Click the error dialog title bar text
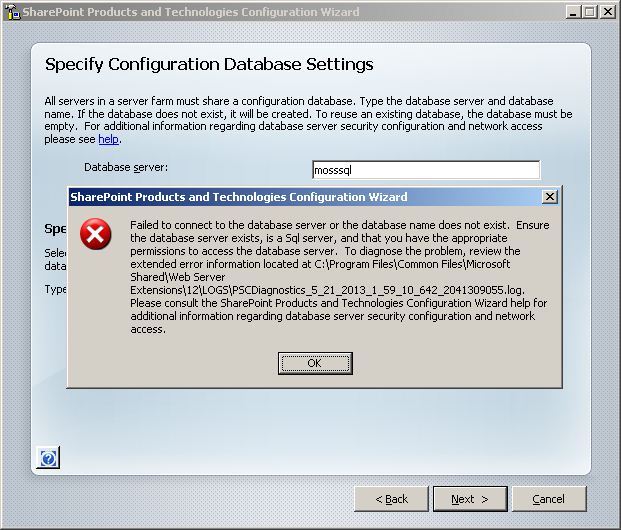The width and height of the screenshot is (621, 530). pos(239,197)
